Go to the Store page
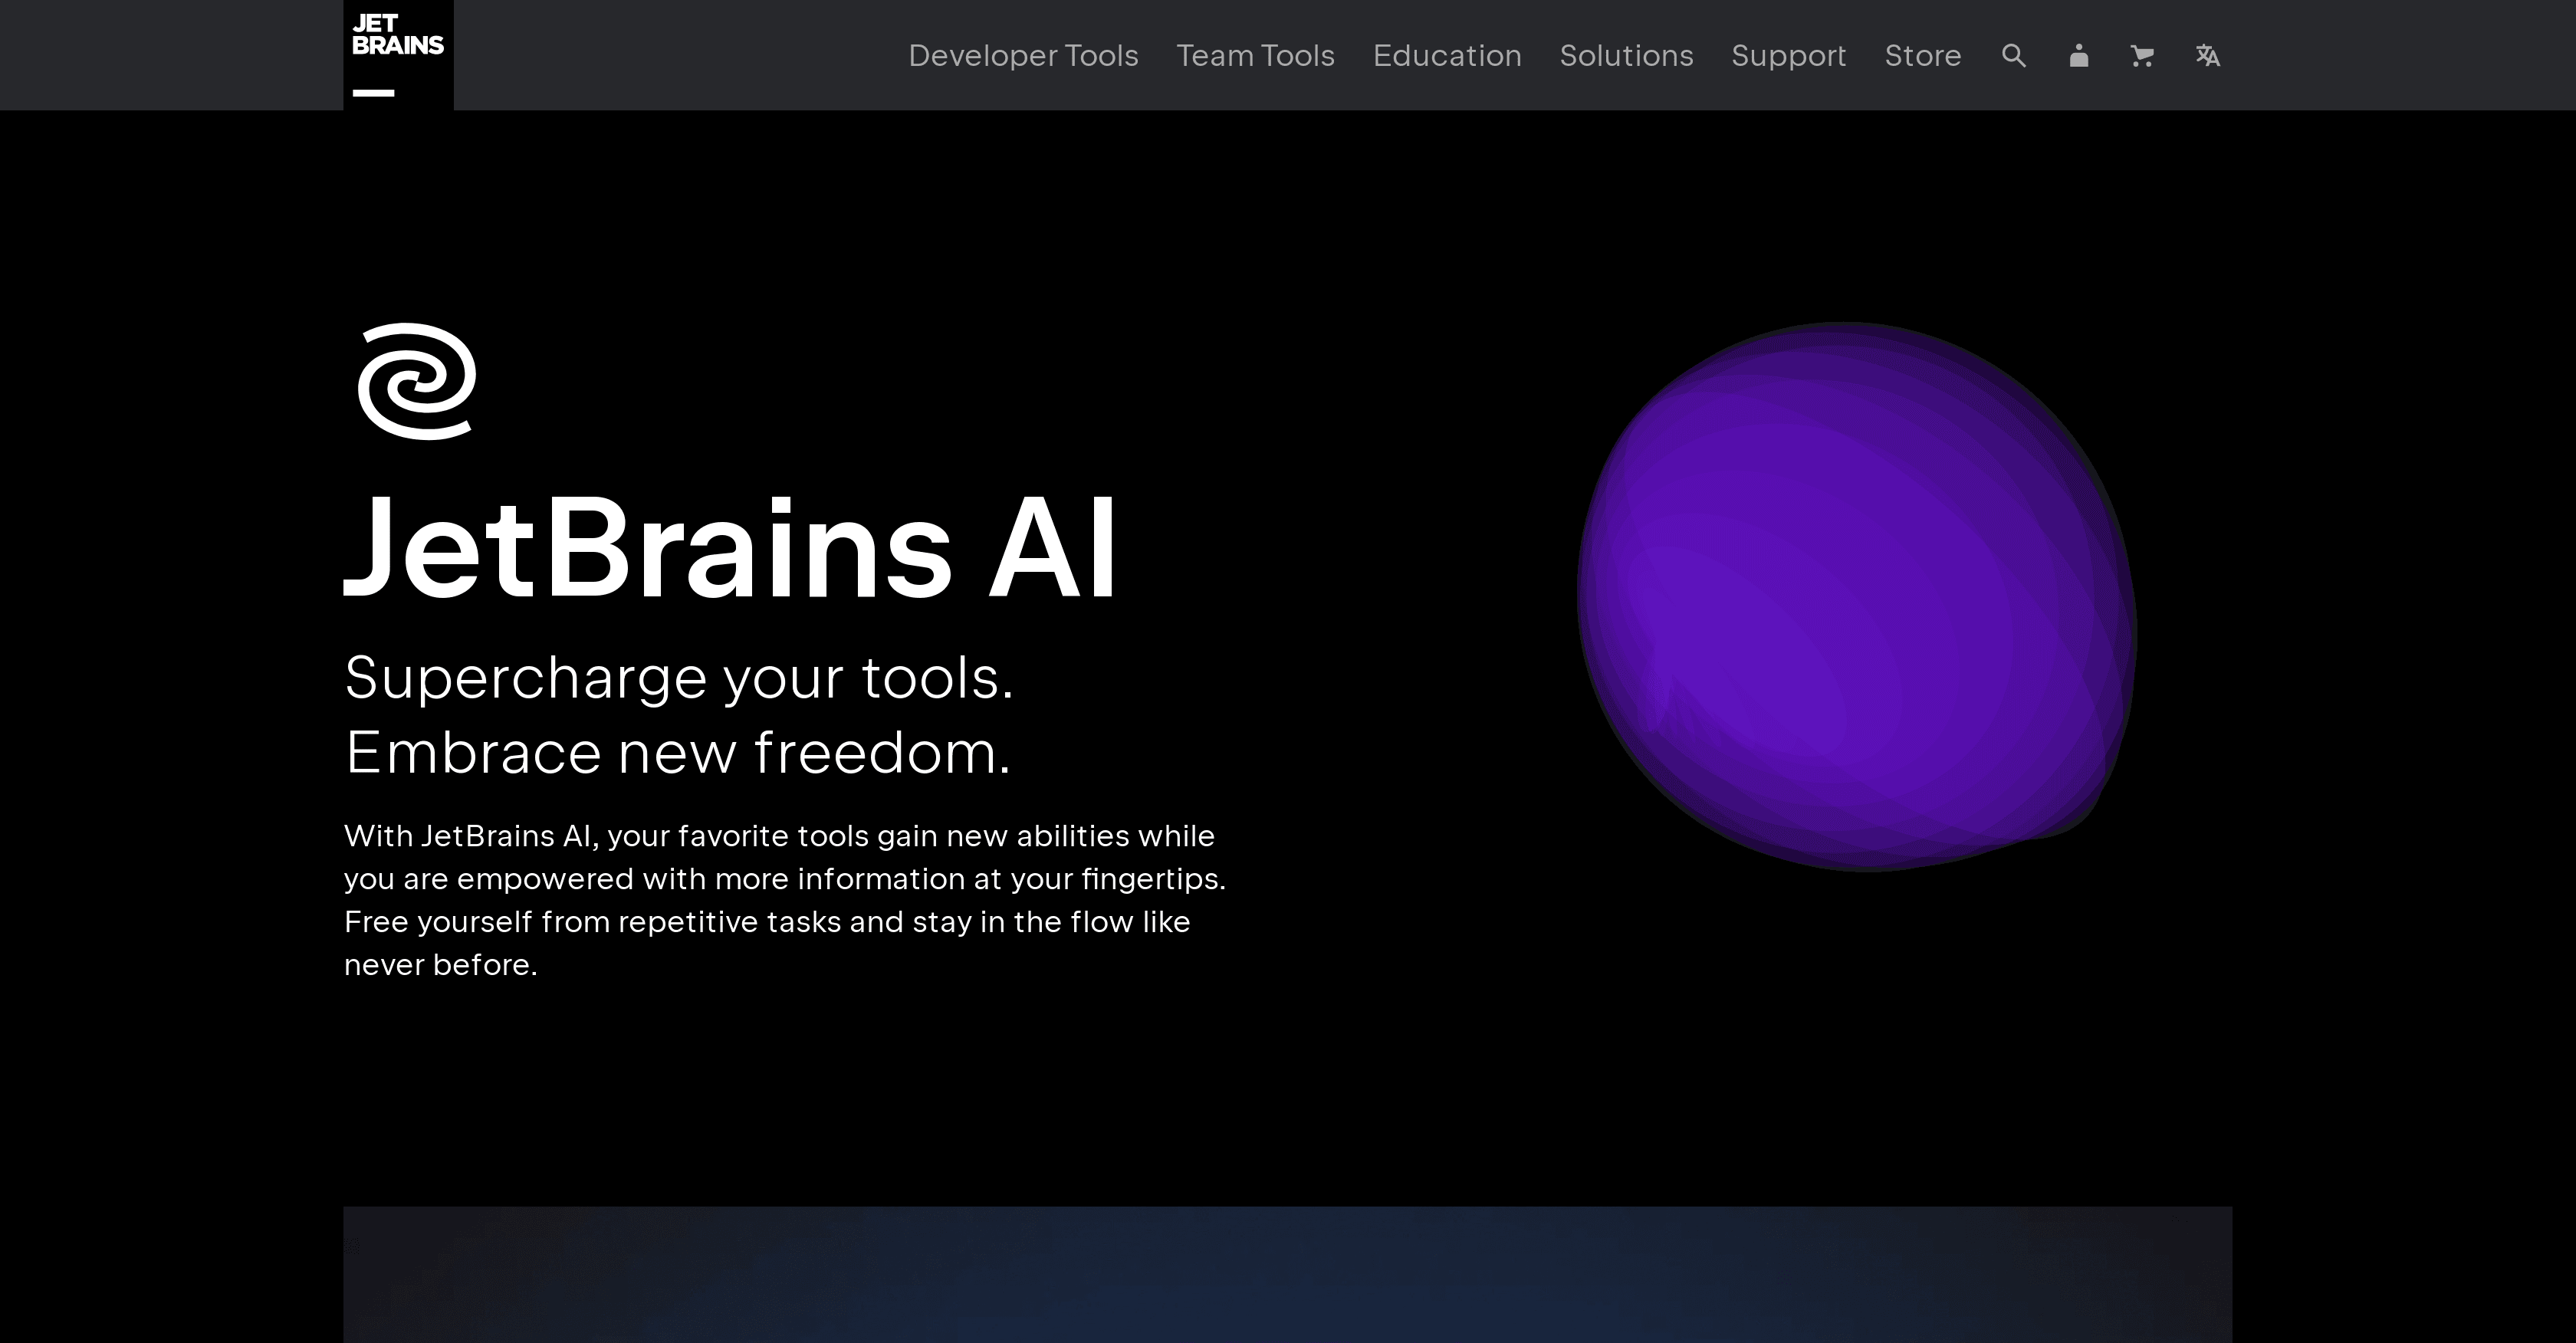Image resolution: width=2576 pixels, height=1343 pixels. pos(1922,55)
